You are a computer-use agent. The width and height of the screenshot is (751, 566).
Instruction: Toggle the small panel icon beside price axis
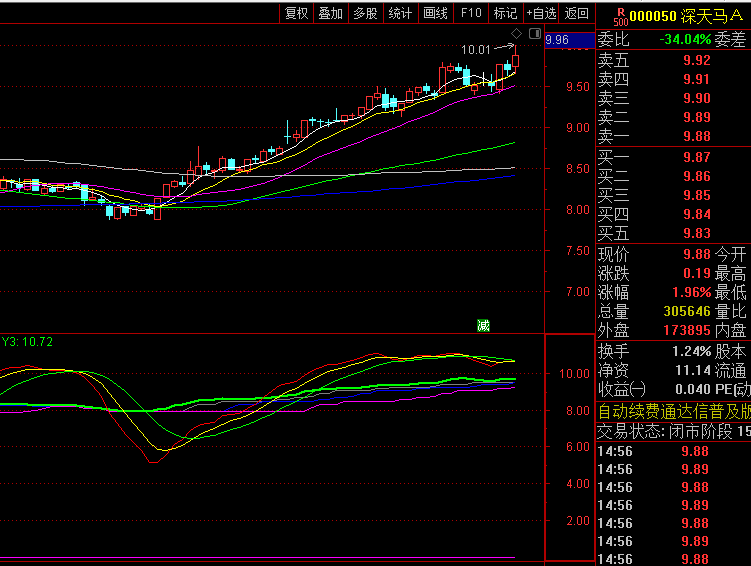[535, 34]
